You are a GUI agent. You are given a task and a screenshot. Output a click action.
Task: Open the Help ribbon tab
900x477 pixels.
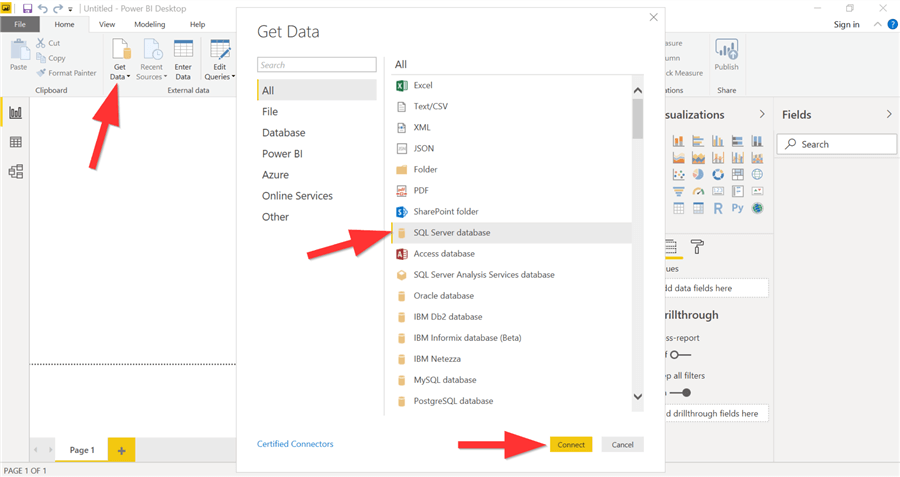tap(197, 24)
